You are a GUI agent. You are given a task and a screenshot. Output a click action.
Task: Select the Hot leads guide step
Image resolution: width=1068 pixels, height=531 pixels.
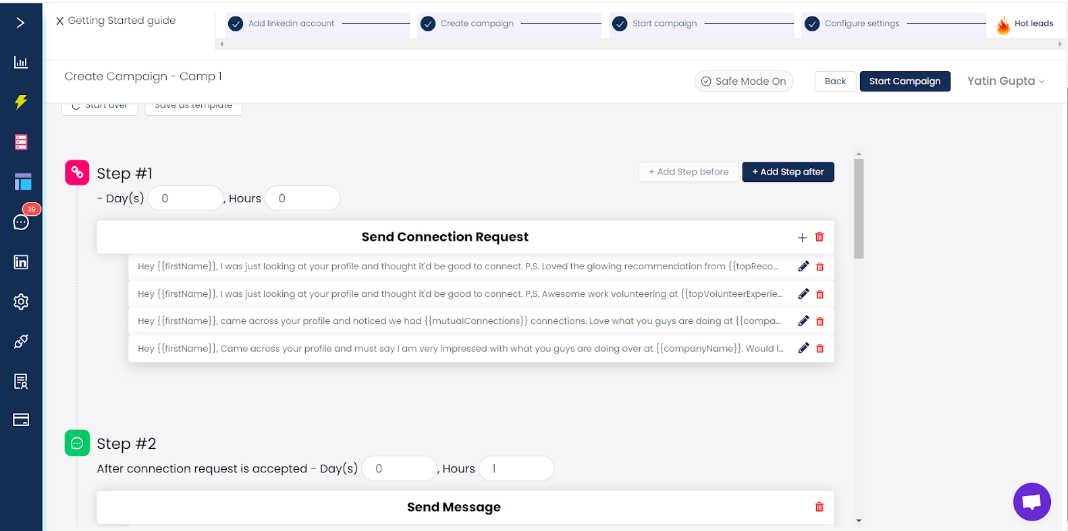1025,25
